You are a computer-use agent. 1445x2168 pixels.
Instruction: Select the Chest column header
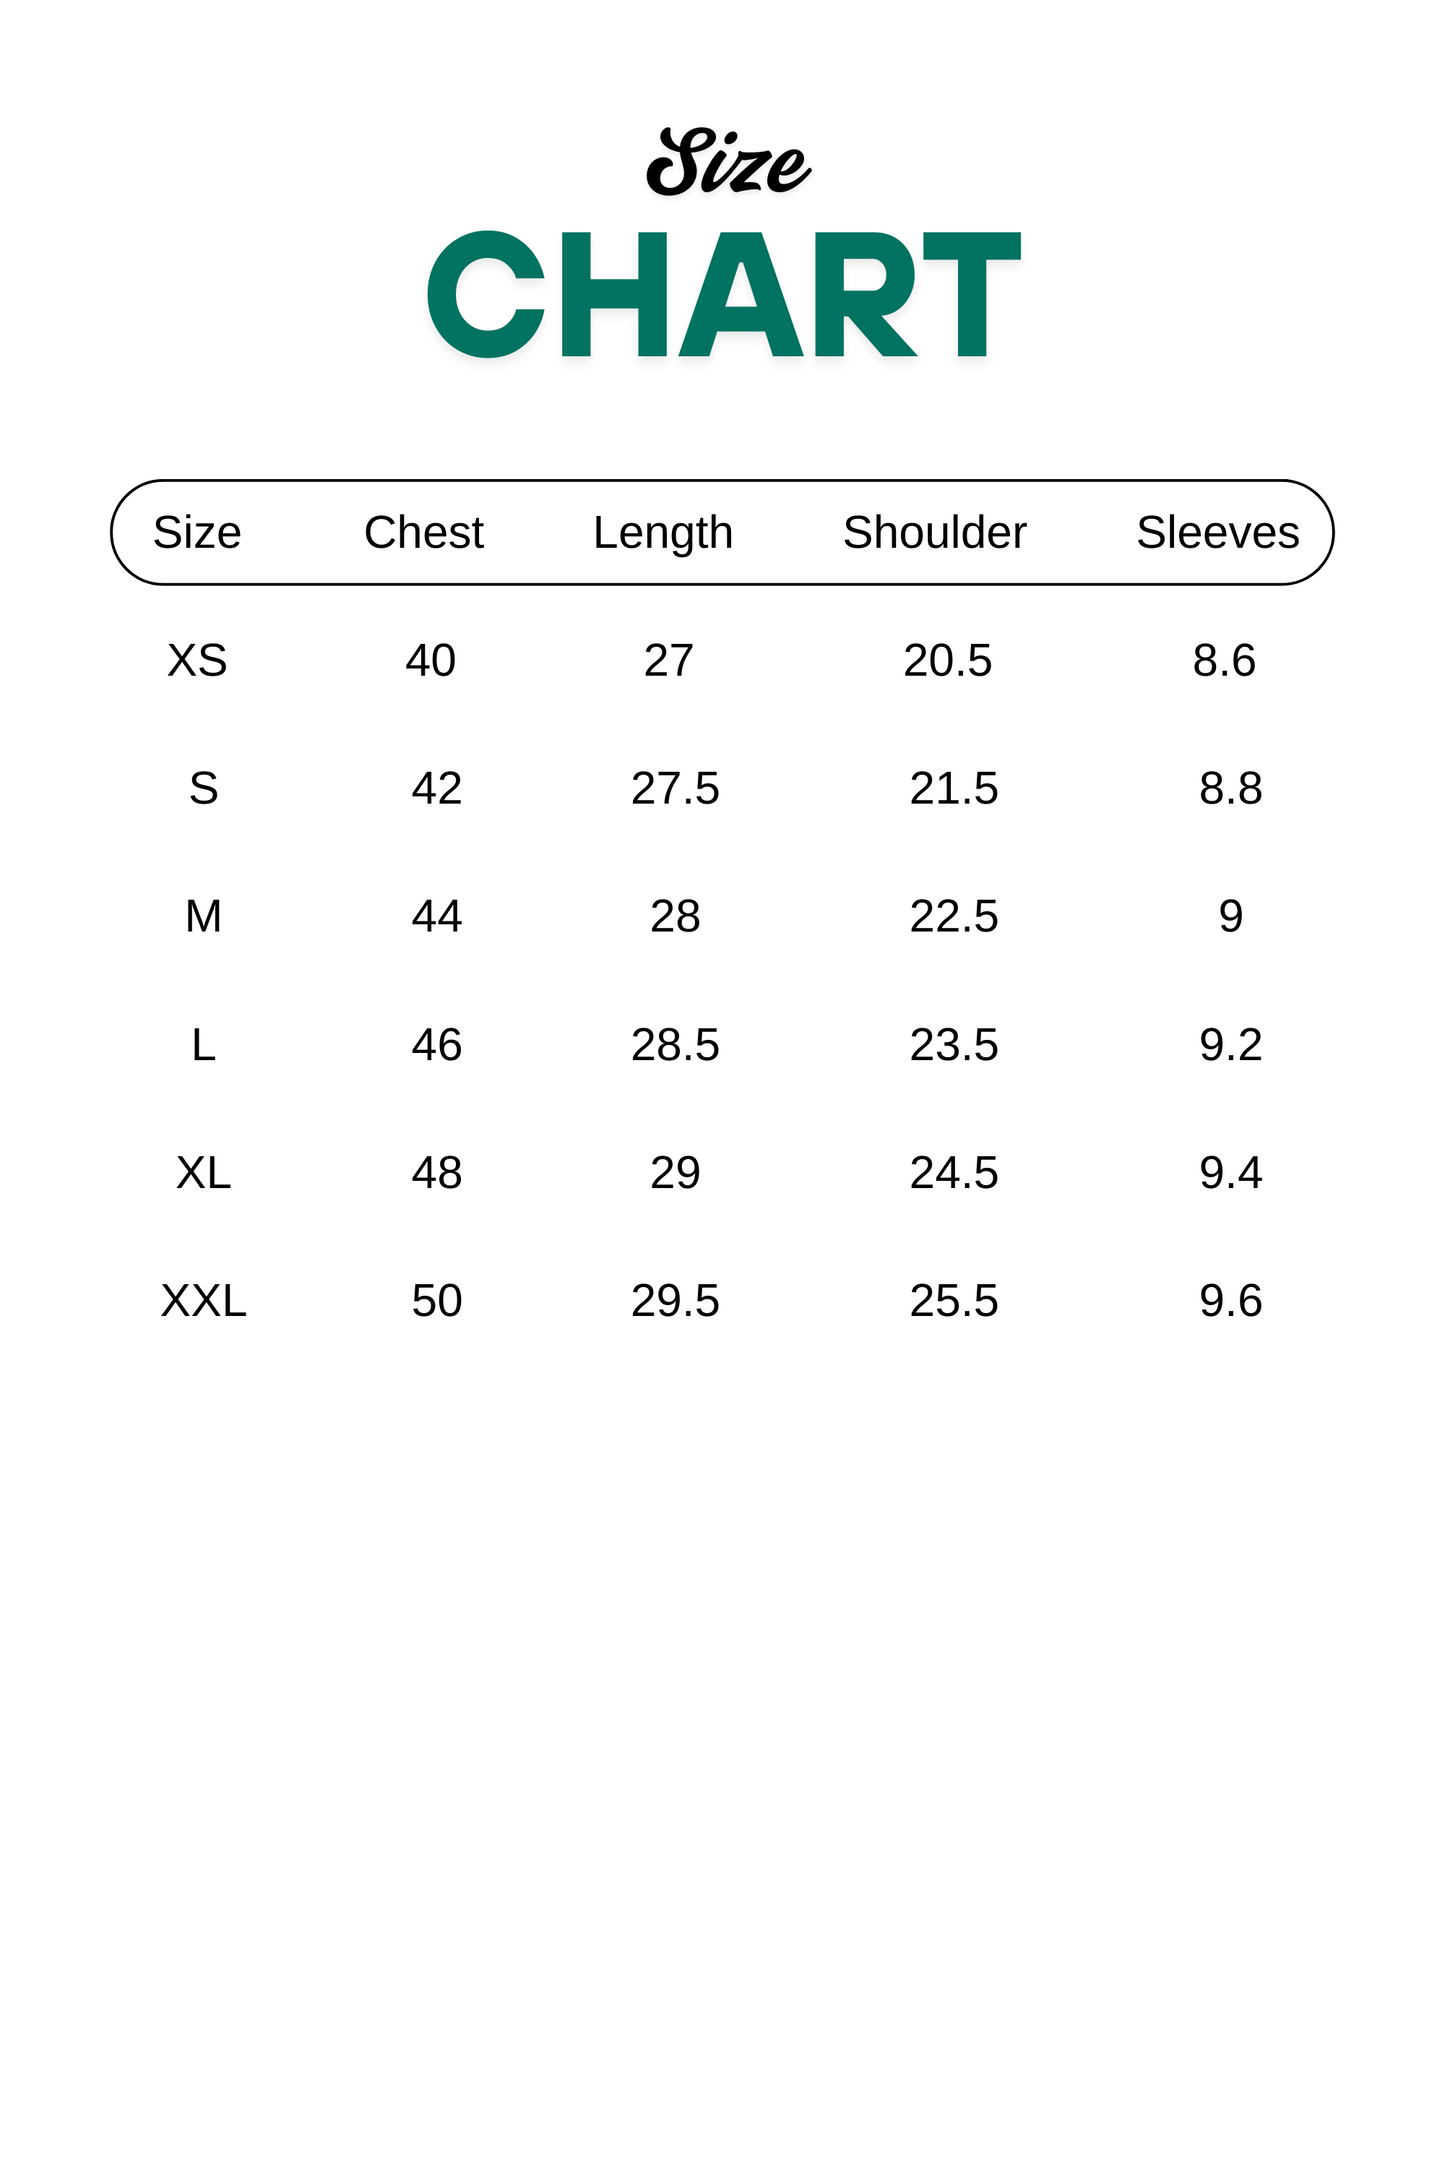click(423, 533)
